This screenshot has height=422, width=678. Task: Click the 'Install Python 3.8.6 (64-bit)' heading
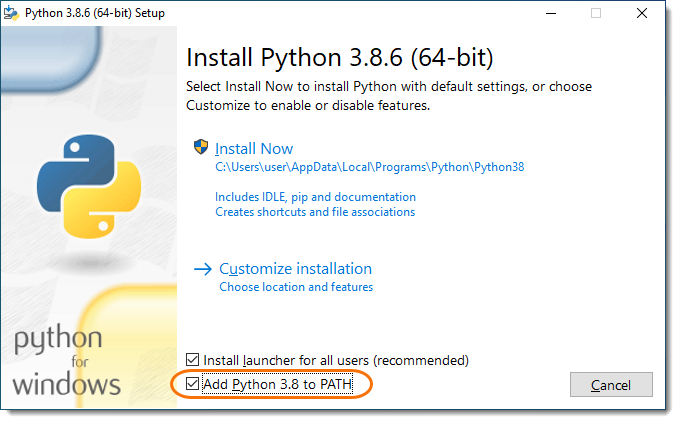click(340, 54)
